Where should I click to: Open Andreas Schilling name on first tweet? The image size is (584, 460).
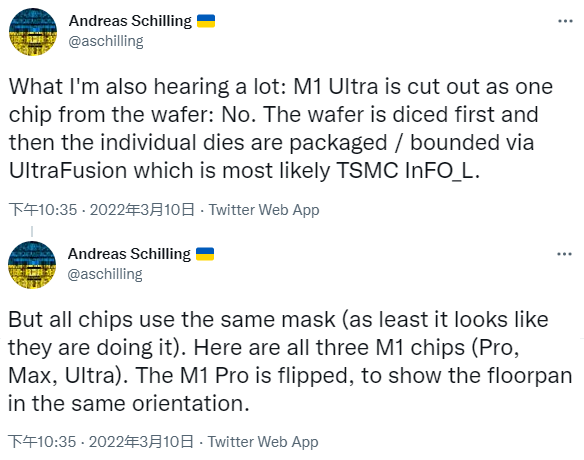130,21
